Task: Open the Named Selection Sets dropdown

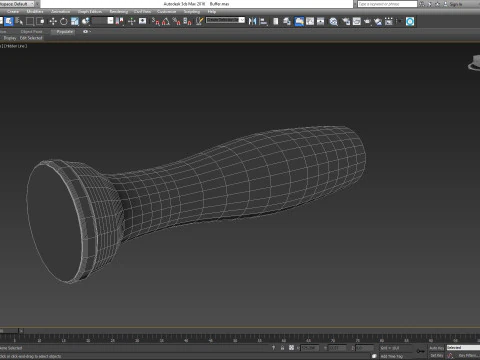Action: [x=225, y=20]
